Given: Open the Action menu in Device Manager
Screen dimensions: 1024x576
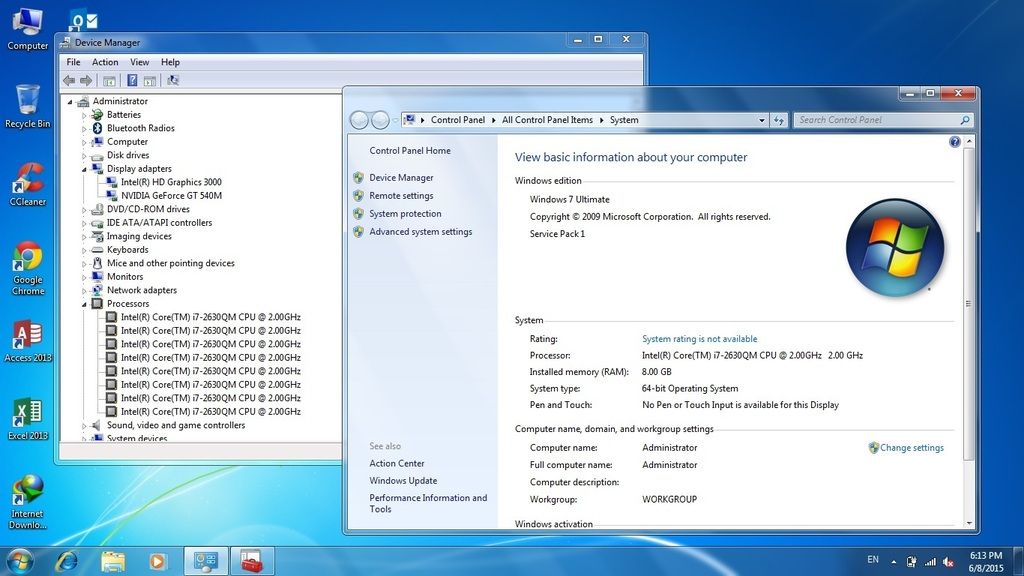Looking at the screenshot, I should [105, 62].
